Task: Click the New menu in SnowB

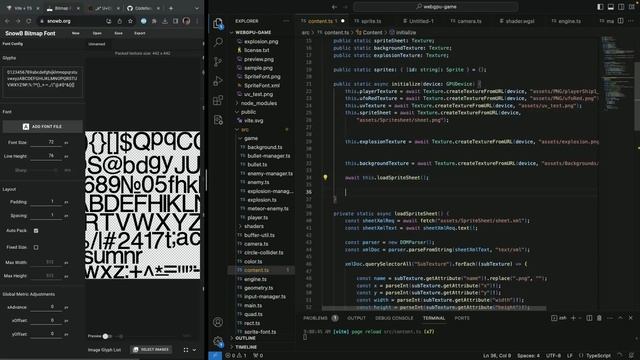Action: [76, 33]
